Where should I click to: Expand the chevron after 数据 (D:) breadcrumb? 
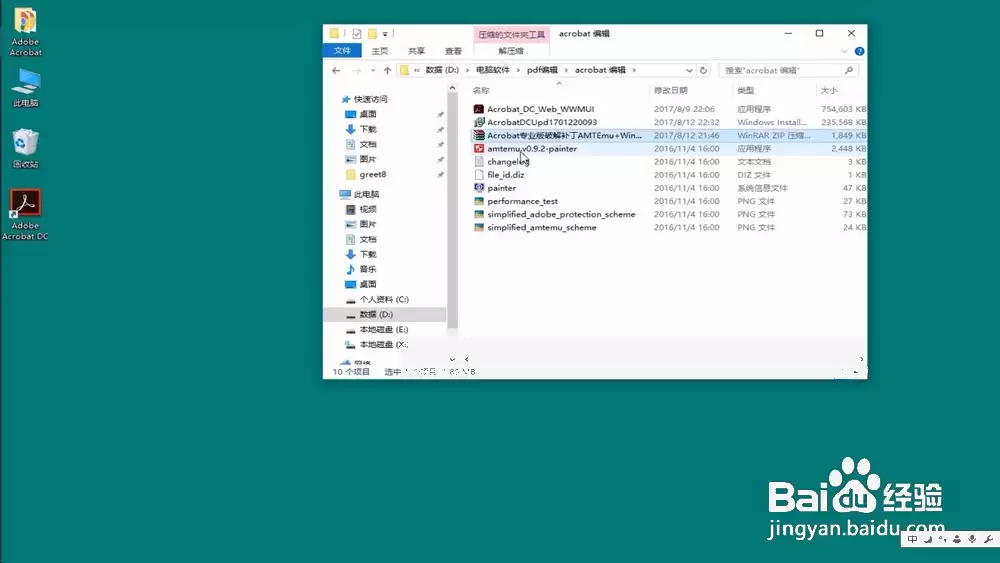[467, 70]
